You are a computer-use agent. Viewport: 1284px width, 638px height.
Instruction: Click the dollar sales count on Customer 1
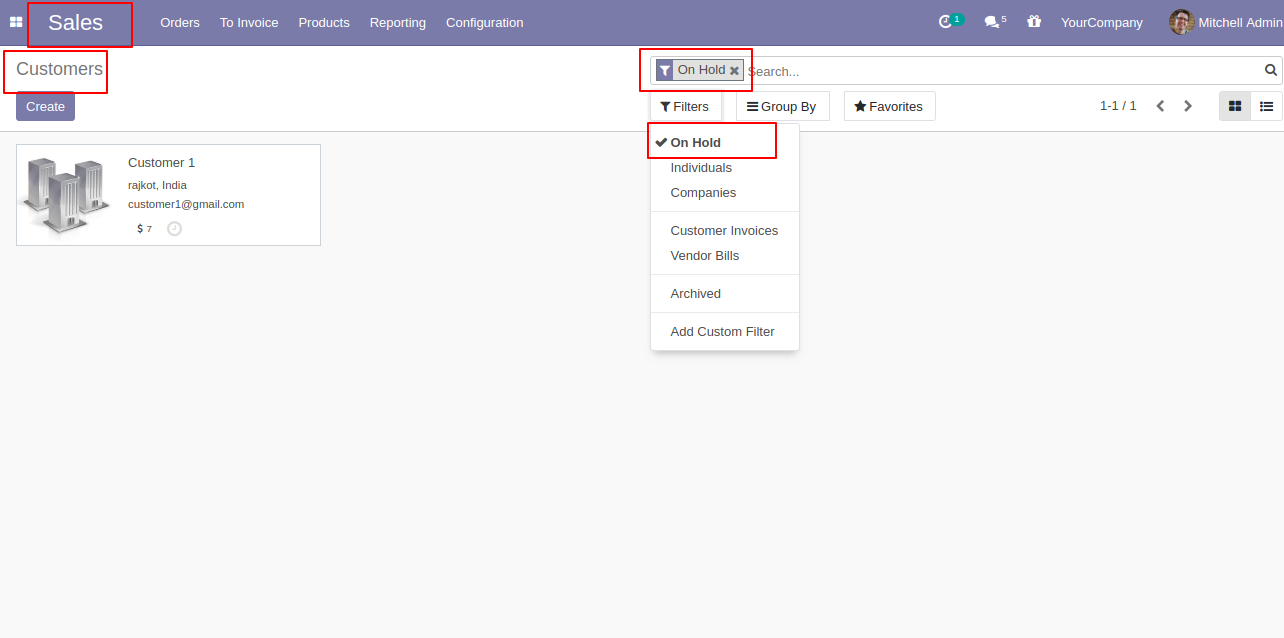click(144, 229)
